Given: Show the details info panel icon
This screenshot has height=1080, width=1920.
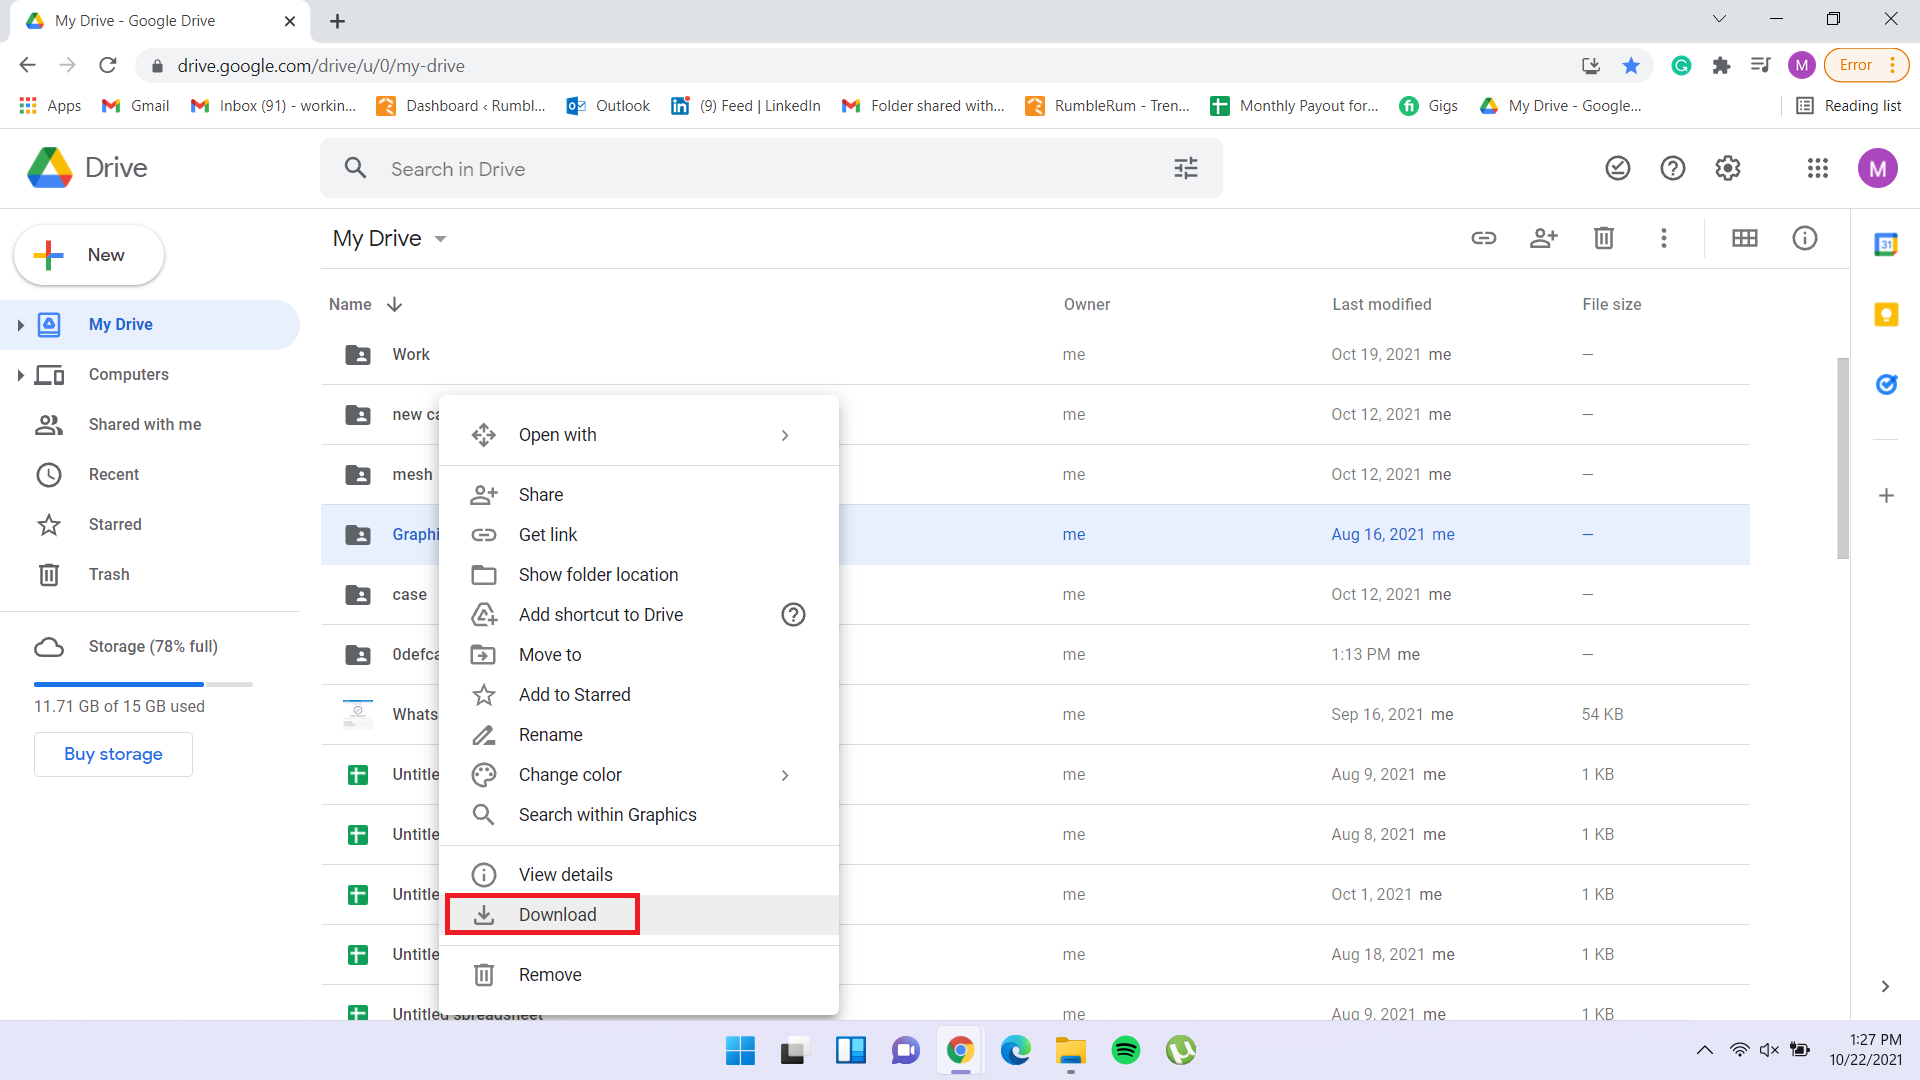Looking at the screenshot, I should tap(1805, 238).
